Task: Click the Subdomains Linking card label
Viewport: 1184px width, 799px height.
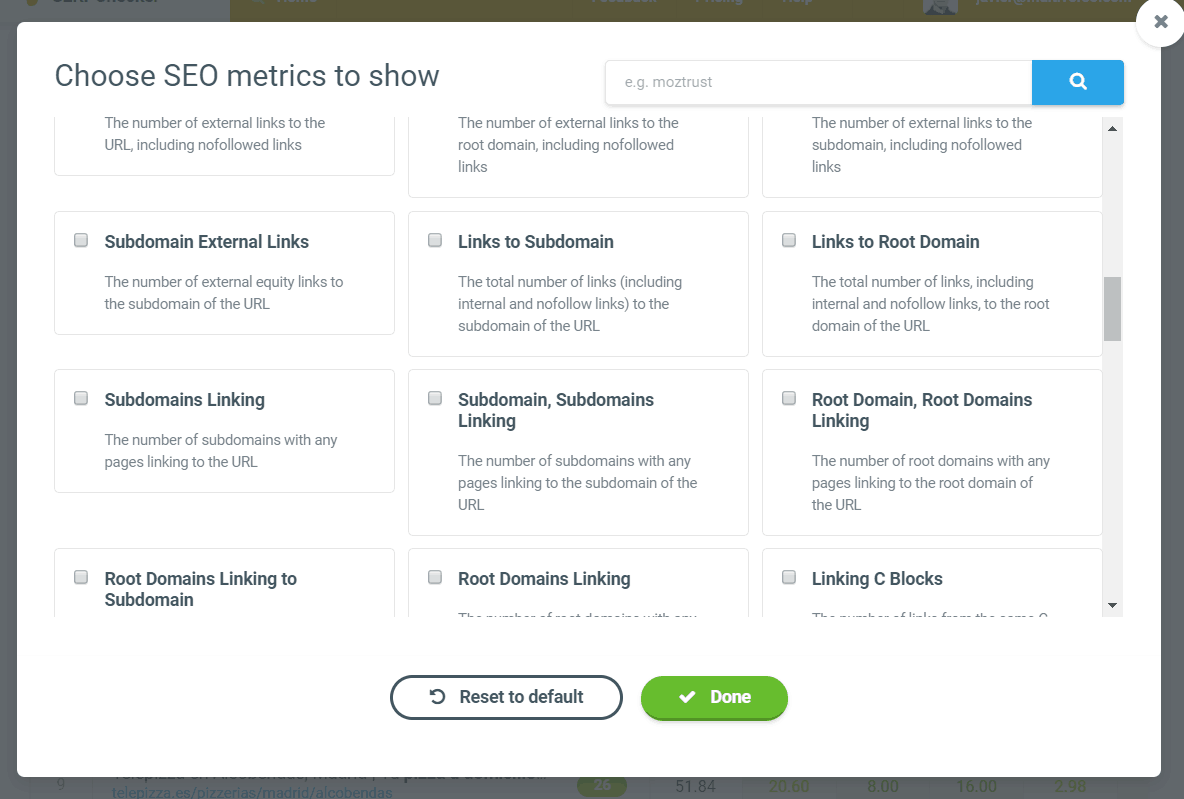Action: pos(184,400)
